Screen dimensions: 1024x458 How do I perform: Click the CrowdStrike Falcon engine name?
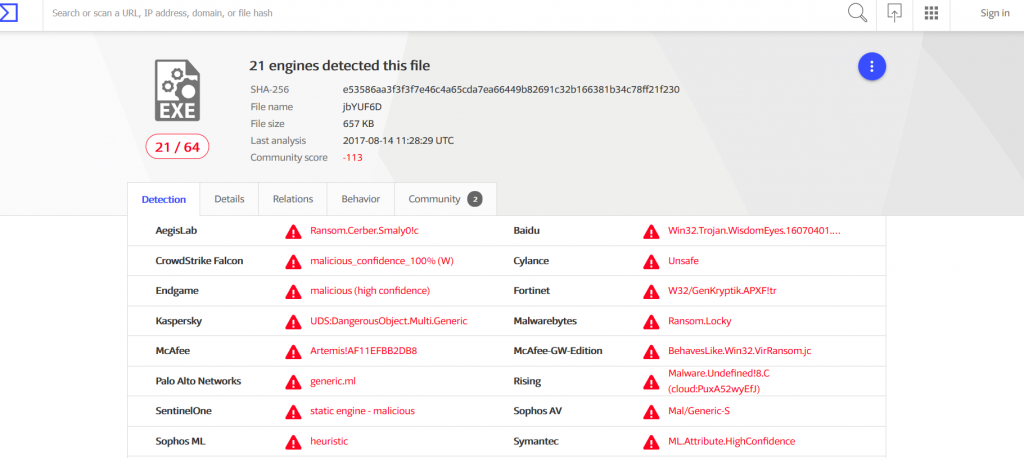coord(199,261)
